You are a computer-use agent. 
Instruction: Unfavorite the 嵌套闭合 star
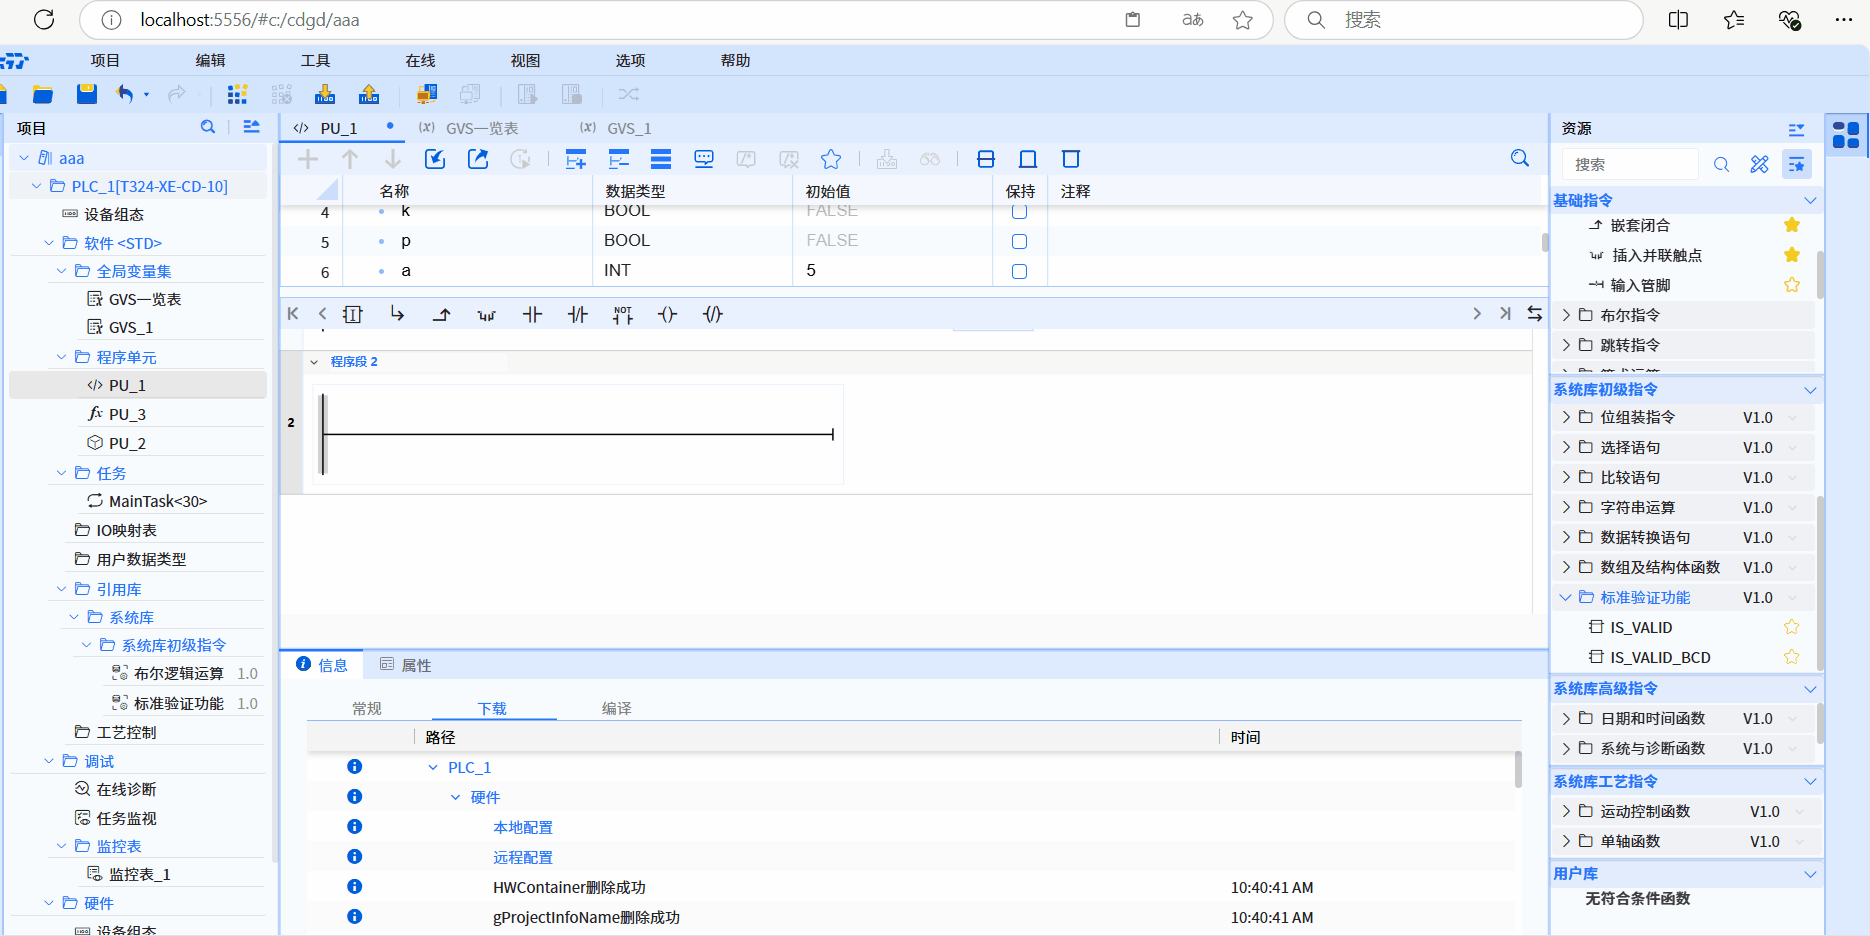(1791, 225)
